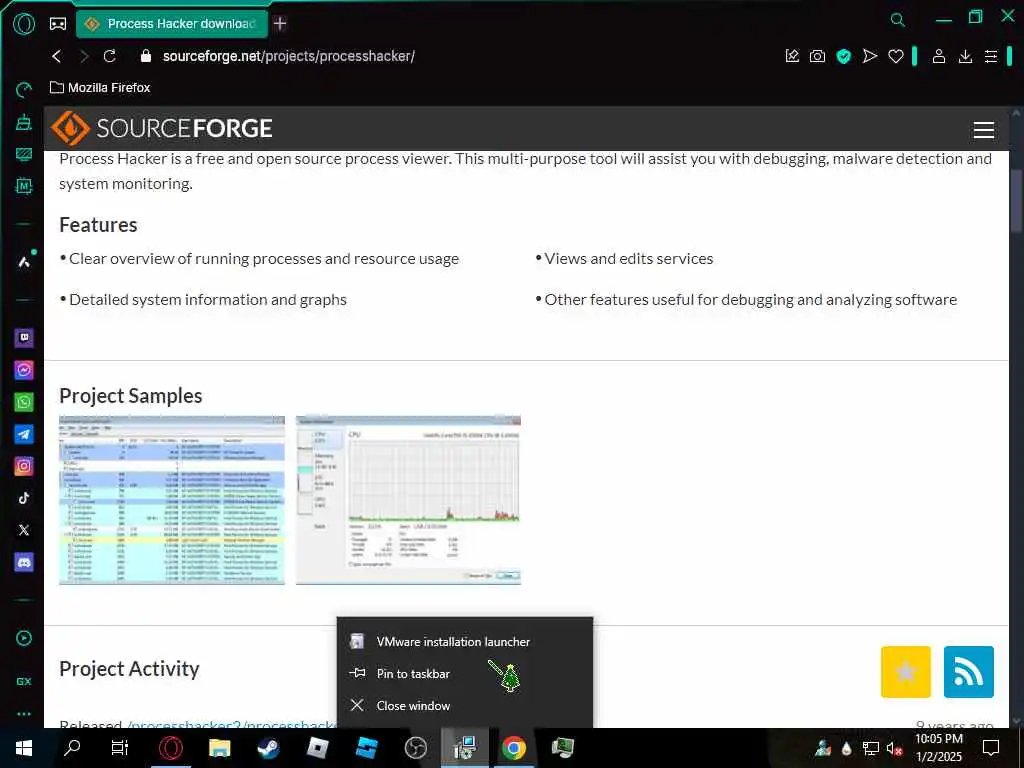Click the address bar padlock icon

click(x=146, y=56)
